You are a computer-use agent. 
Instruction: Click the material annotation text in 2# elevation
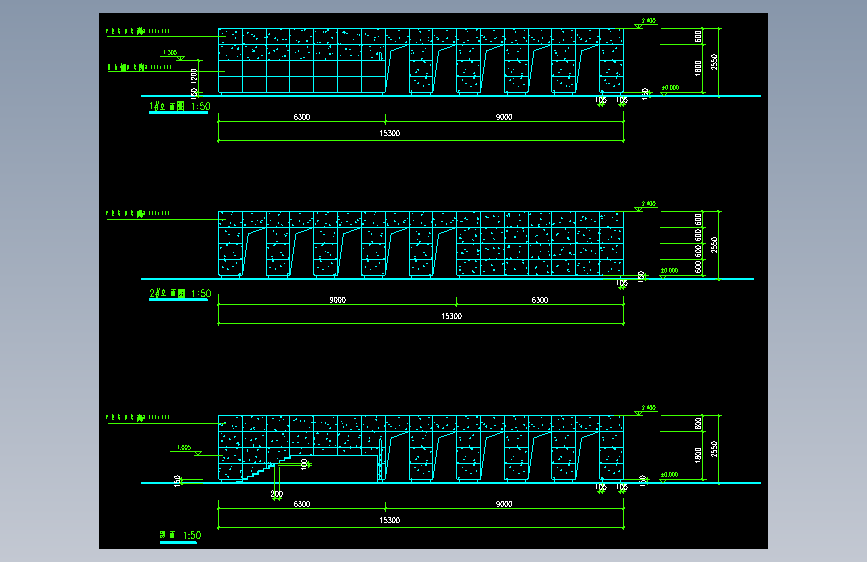pos(138,213)
